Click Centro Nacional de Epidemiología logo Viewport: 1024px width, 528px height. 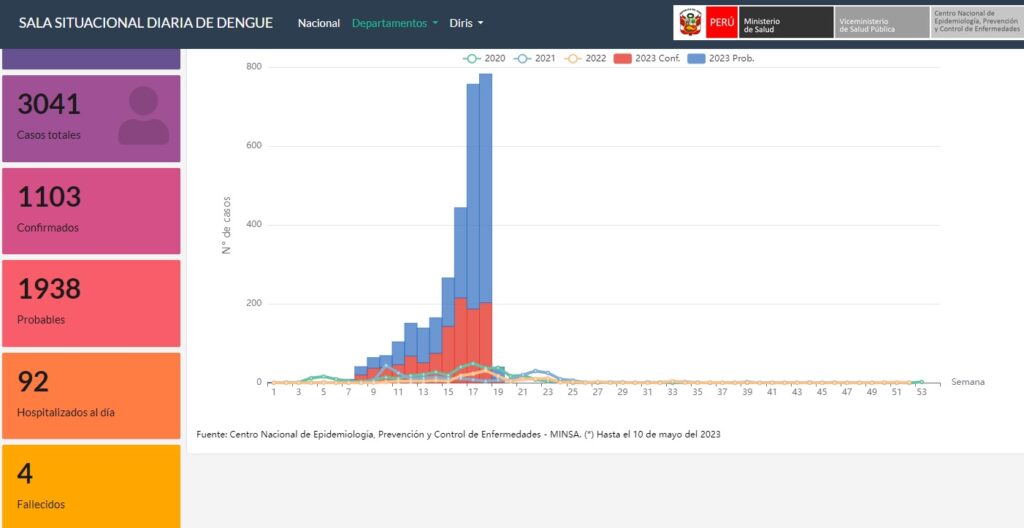977,22
